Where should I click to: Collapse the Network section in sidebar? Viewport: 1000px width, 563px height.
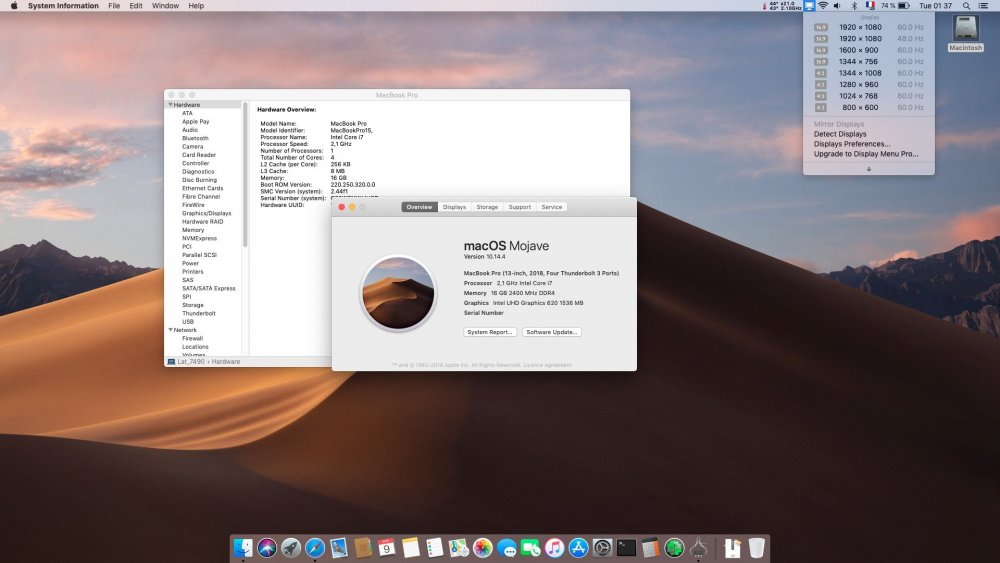[170, 330]
